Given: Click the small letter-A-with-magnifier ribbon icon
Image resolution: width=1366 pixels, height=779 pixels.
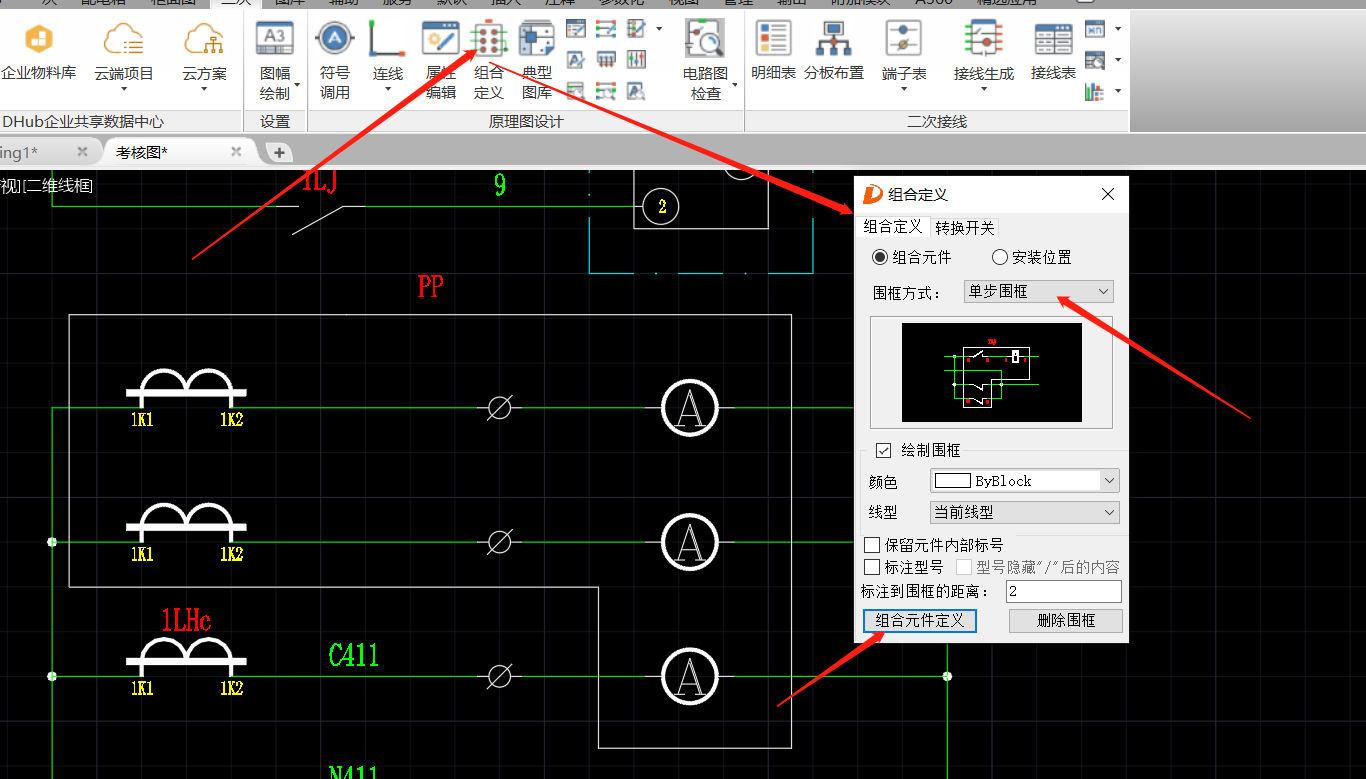Looking at the screenshot, I should pyautogui.click(x=636, y=91).
